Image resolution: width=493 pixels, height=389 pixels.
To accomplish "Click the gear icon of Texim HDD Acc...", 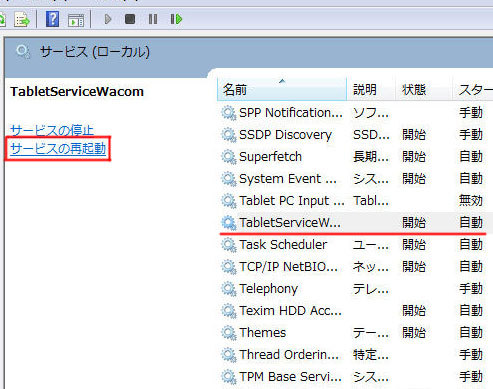I will (229, 311).
